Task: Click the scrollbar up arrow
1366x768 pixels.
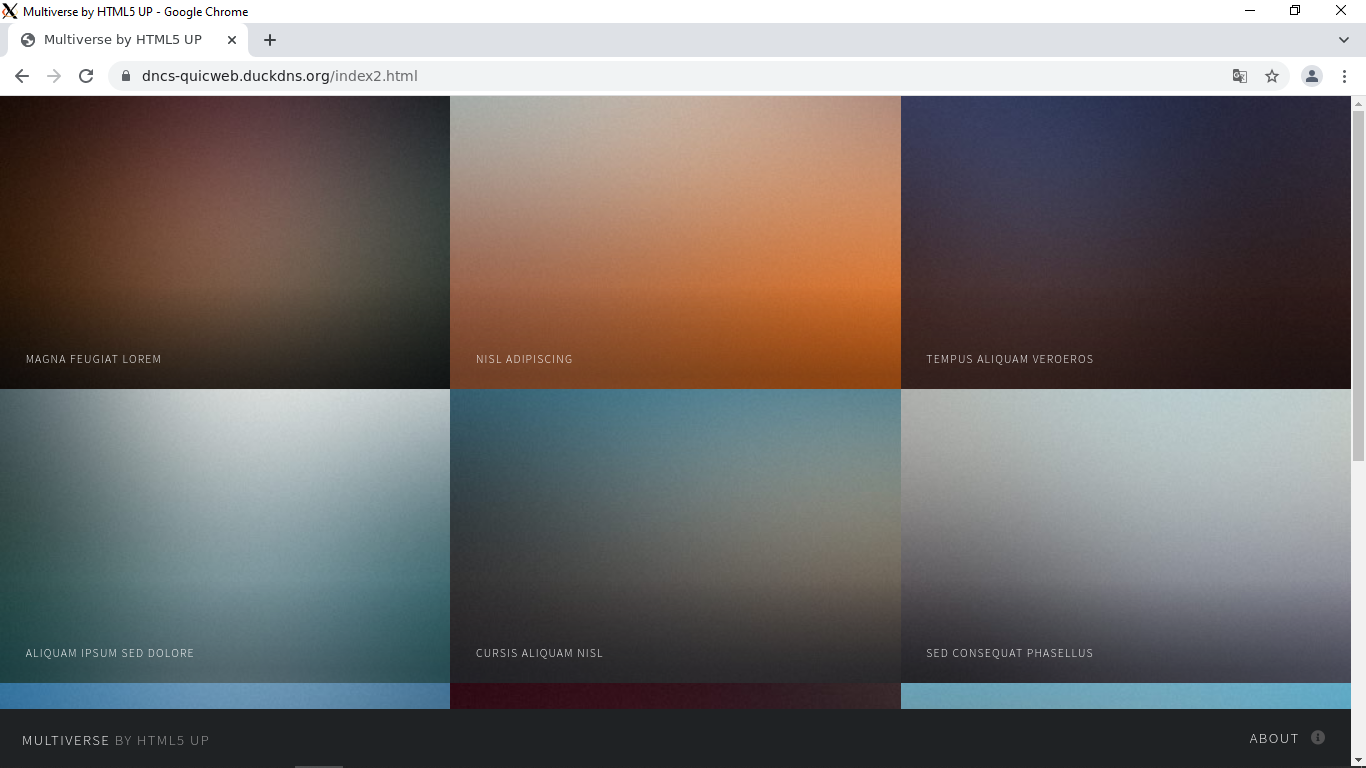Action: tap(1358, 103)
